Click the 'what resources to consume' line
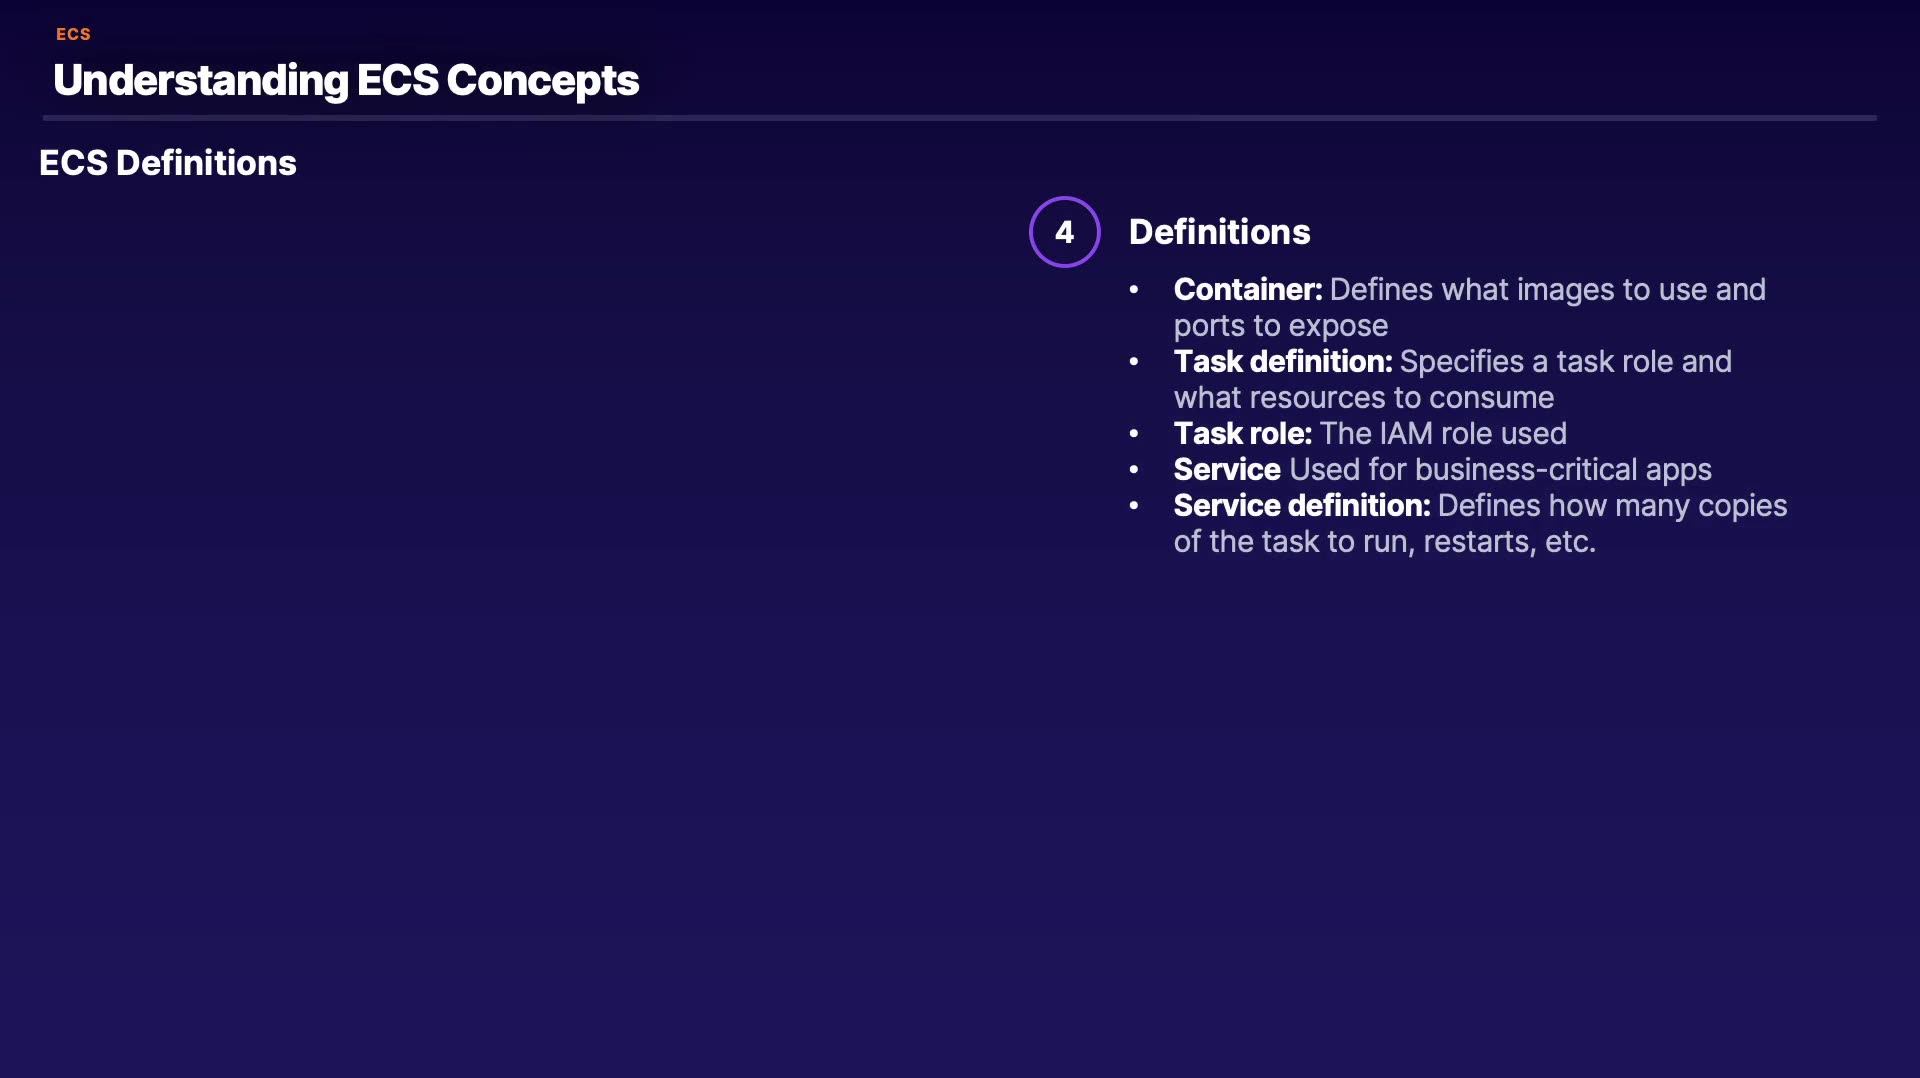This screenshot has height=1078, width=1920. pos(1363,398)
